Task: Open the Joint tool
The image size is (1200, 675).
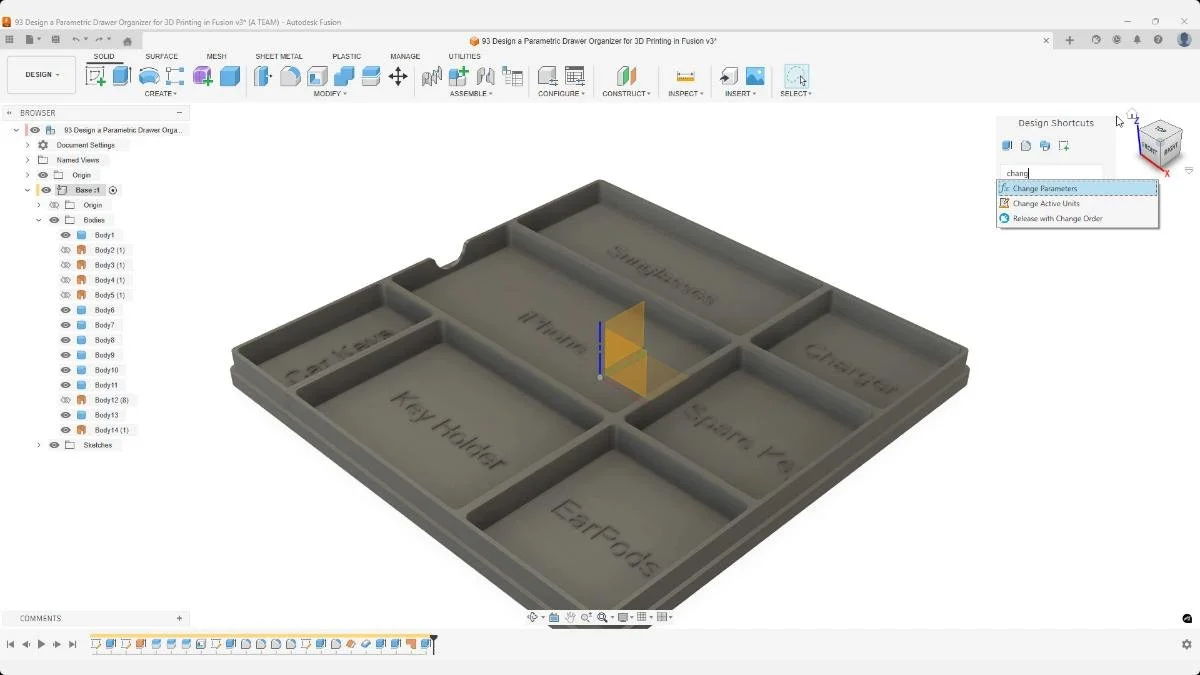Action: click(486, 76)
